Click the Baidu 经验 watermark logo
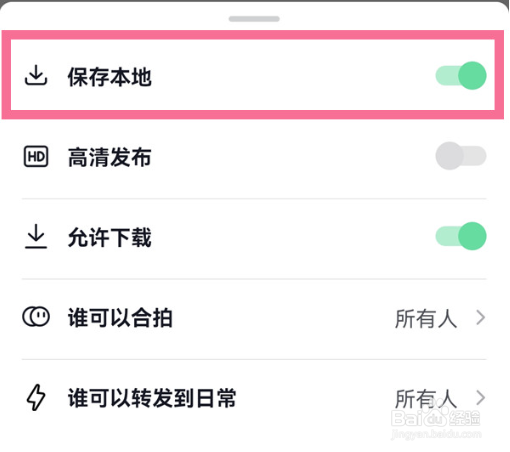The width and height of the screenshot is (510, 452). 436,418
